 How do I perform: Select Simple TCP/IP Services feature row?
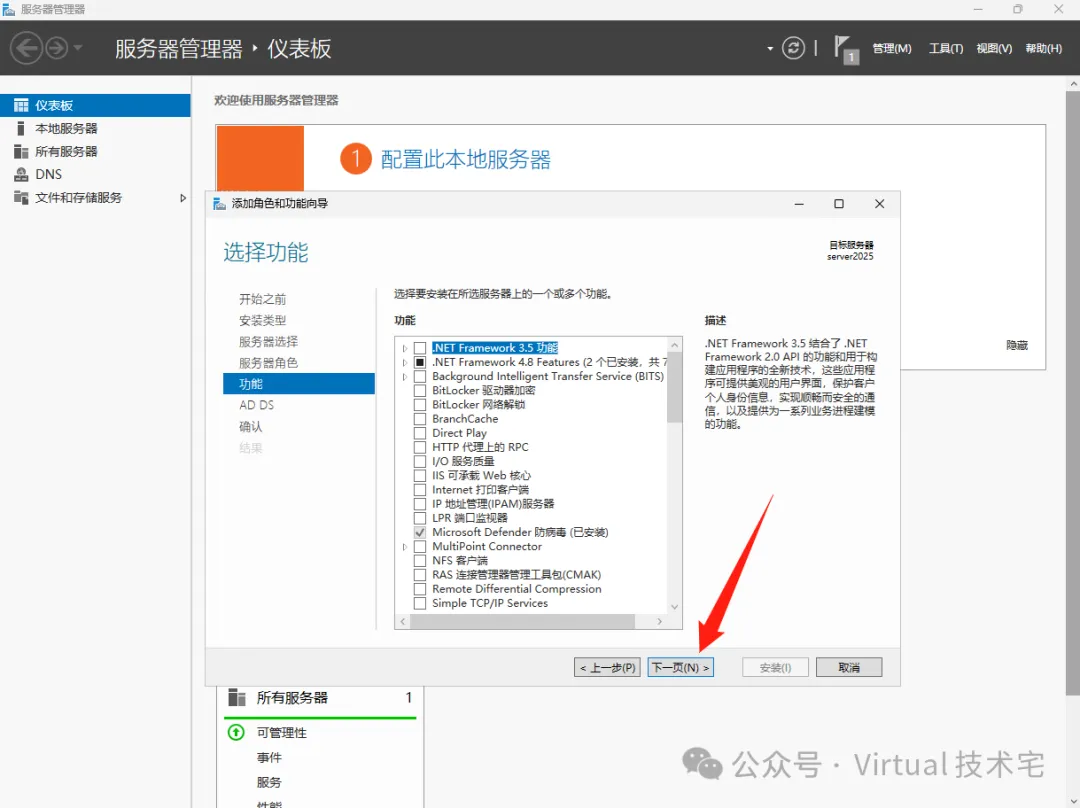click(x=490, y=603)
